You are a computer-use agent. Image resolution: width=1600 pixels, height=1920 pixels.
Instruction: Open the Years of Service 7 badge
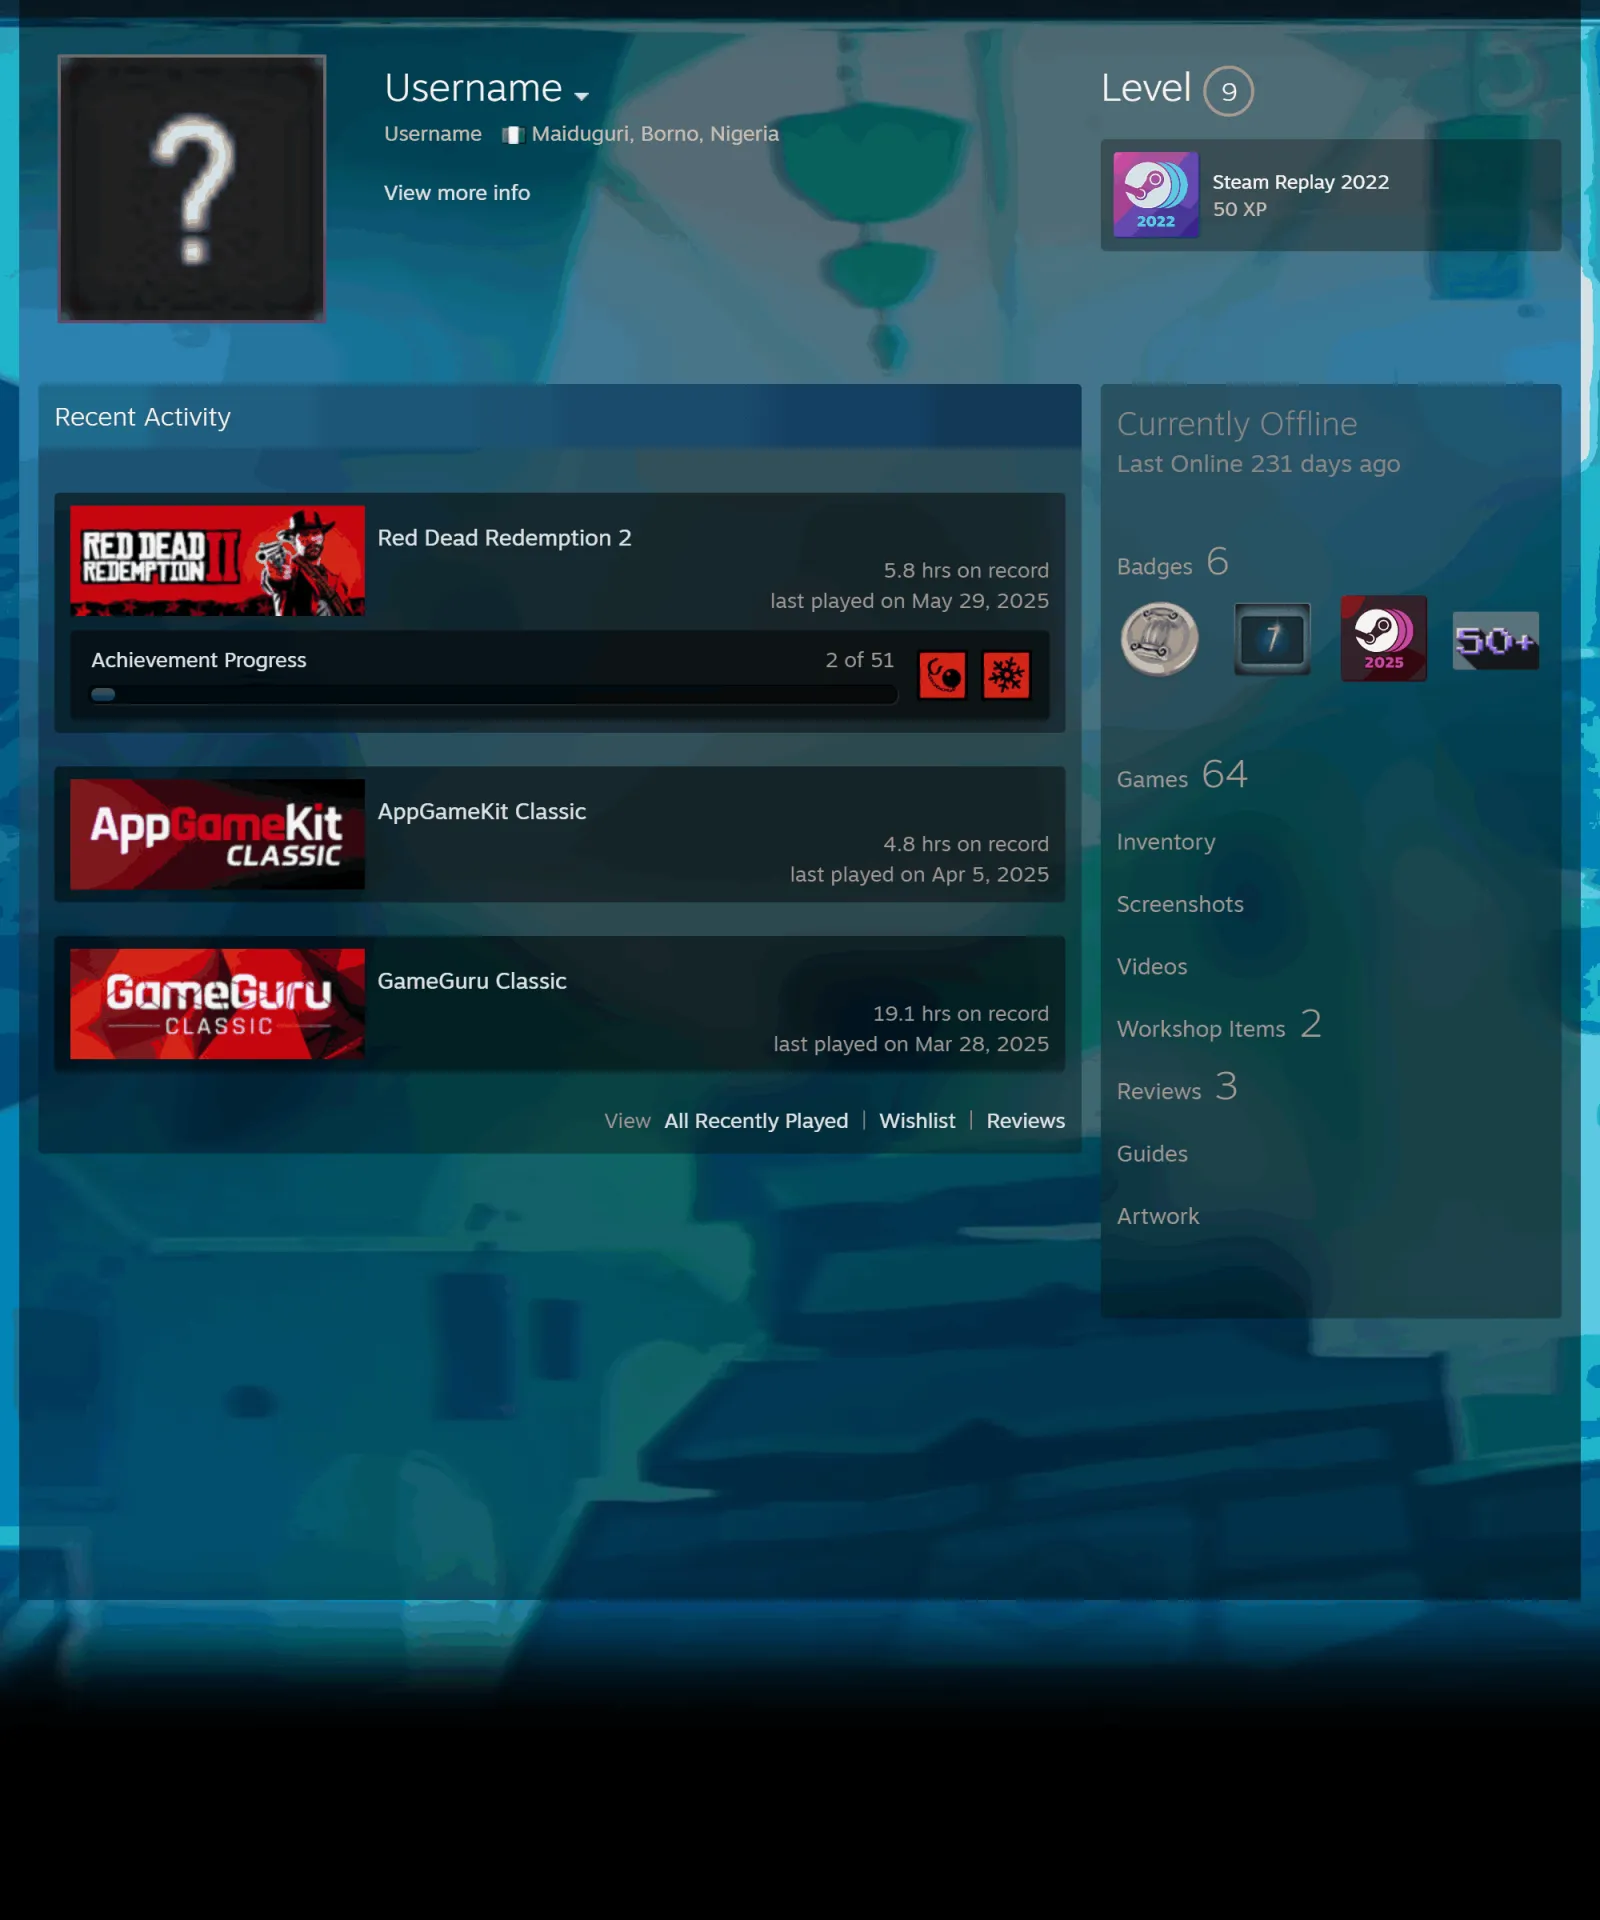[1272, 639]
